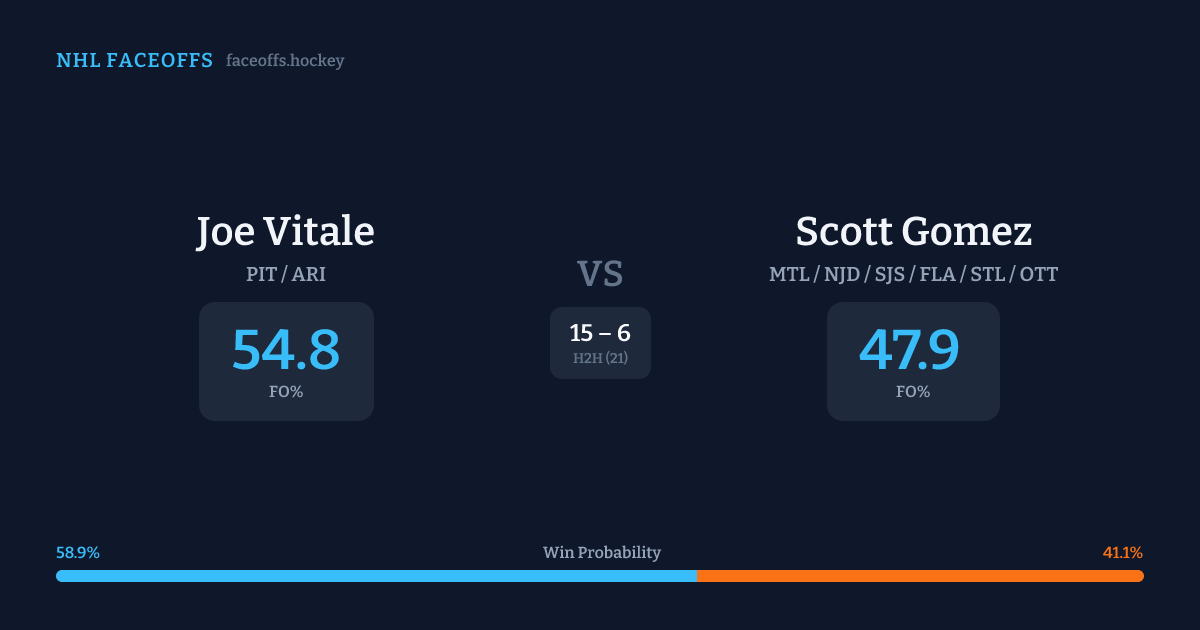
Task: Click the 54.8 faceoff percentage number
Action: click(x=285, y=350)
